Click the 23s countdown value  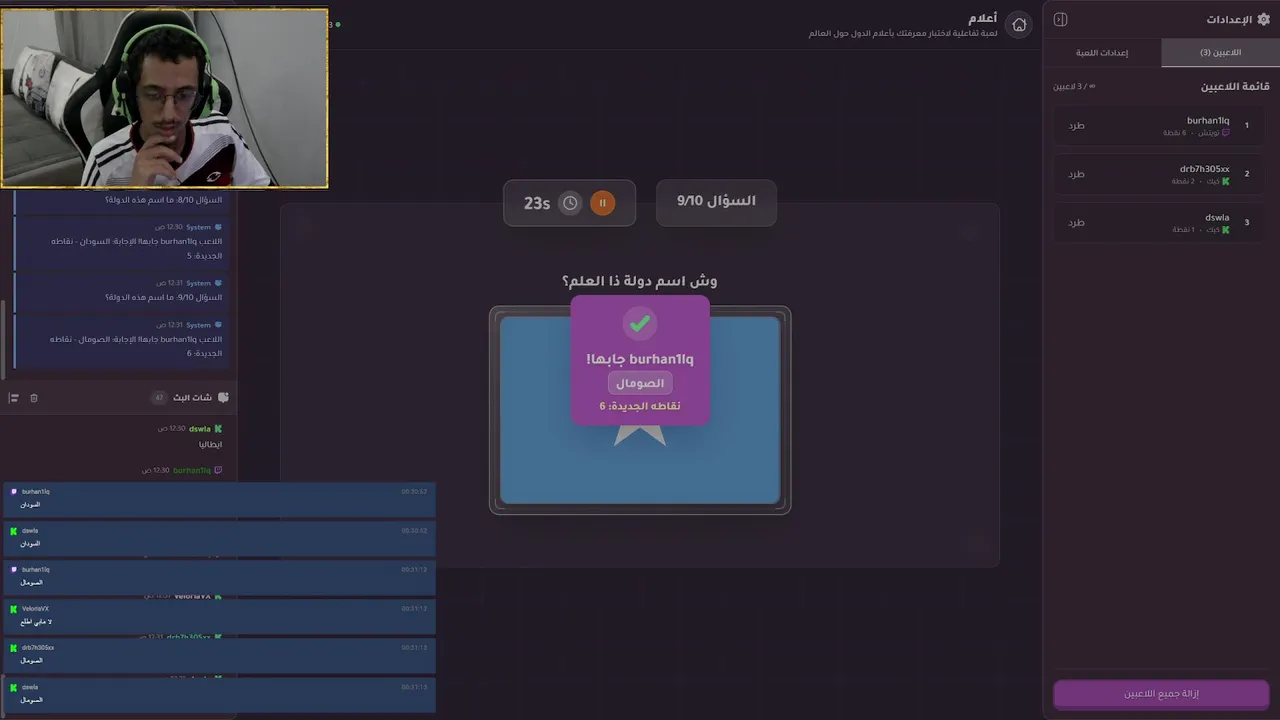click(537, 203)
